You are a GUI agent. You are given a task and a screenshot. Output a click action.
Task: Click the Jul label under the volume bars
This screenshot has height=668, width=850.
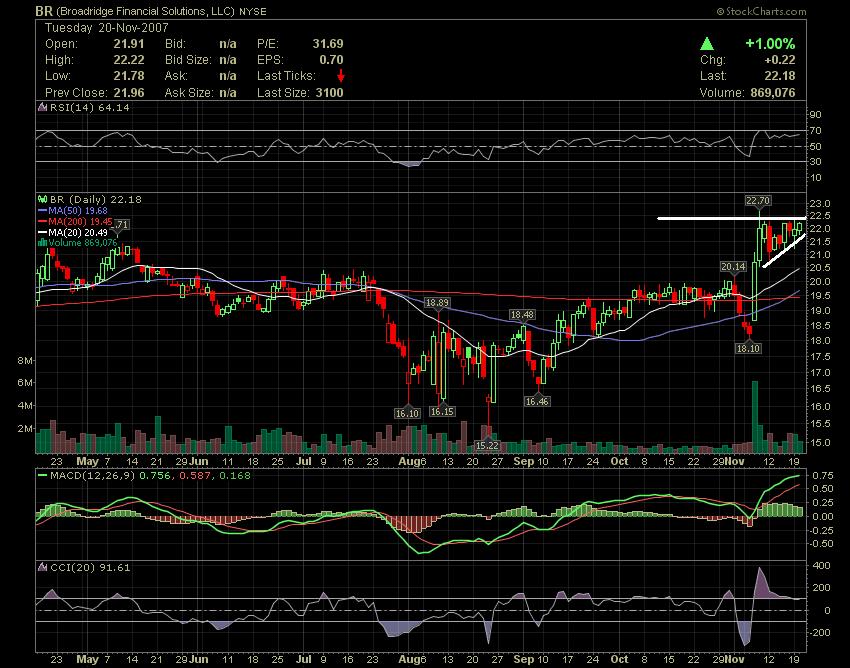[x=304, y=461]
